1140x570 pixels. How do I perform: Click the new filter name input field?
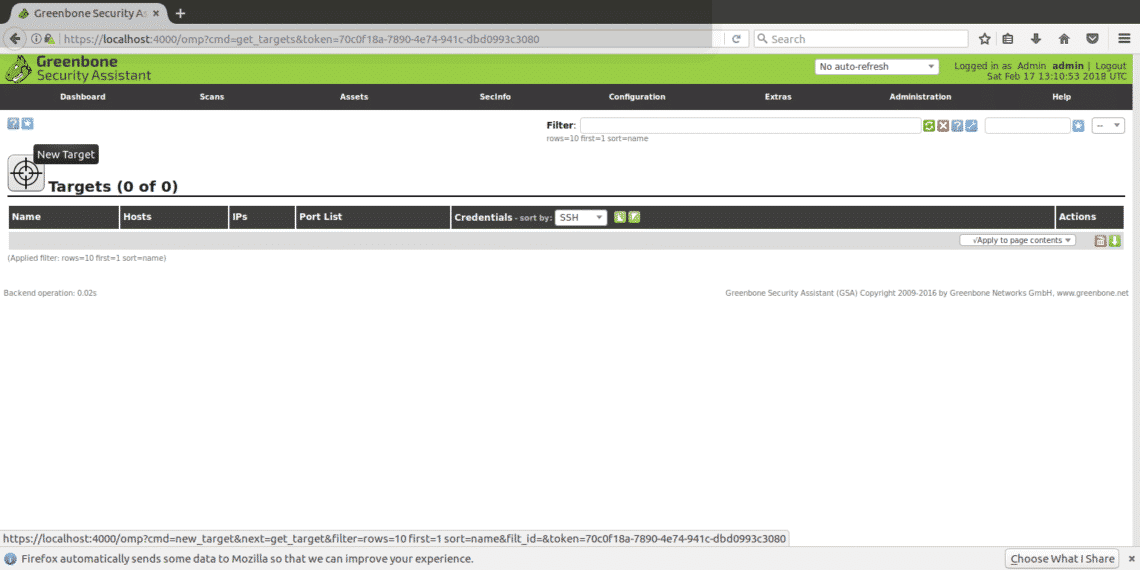[x=1027, y=126]
